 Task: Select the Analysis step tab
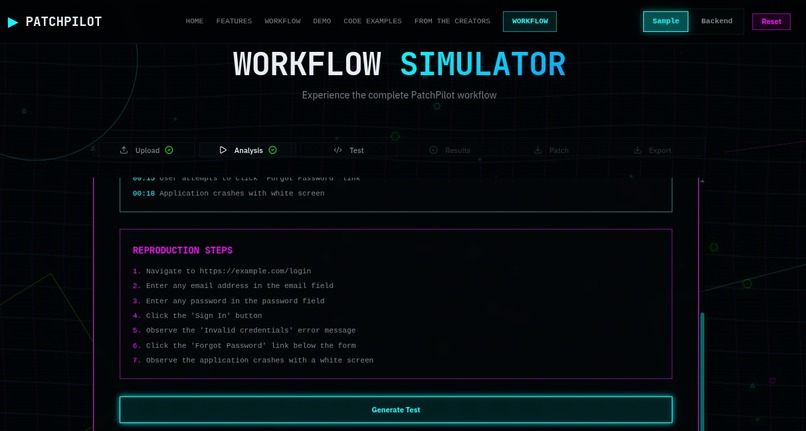point(248,150)
